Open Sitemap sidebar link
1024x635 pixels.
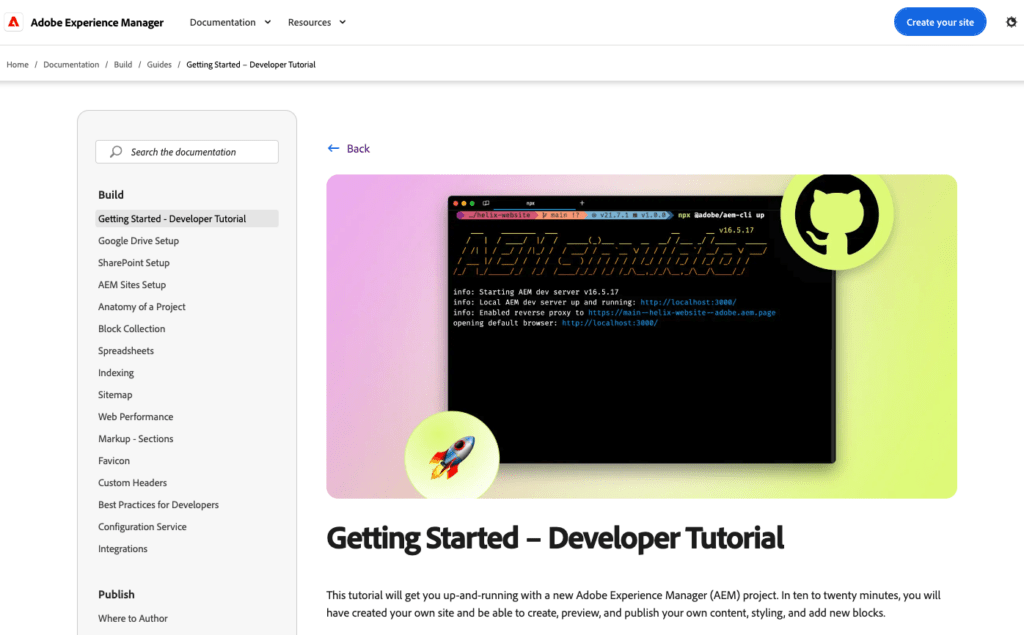tap(115, 395)
